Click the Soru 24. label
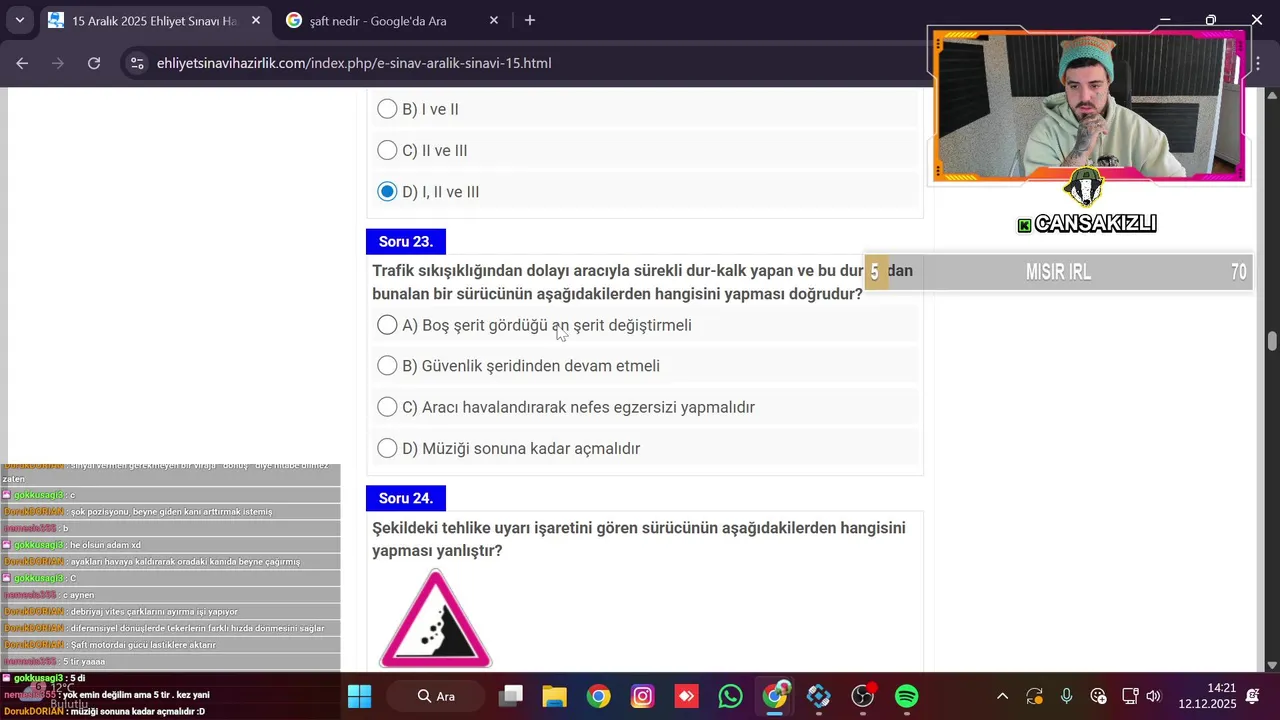This screenshot has width=1280, height=720. pyautogui.click(x=406, y=498)
